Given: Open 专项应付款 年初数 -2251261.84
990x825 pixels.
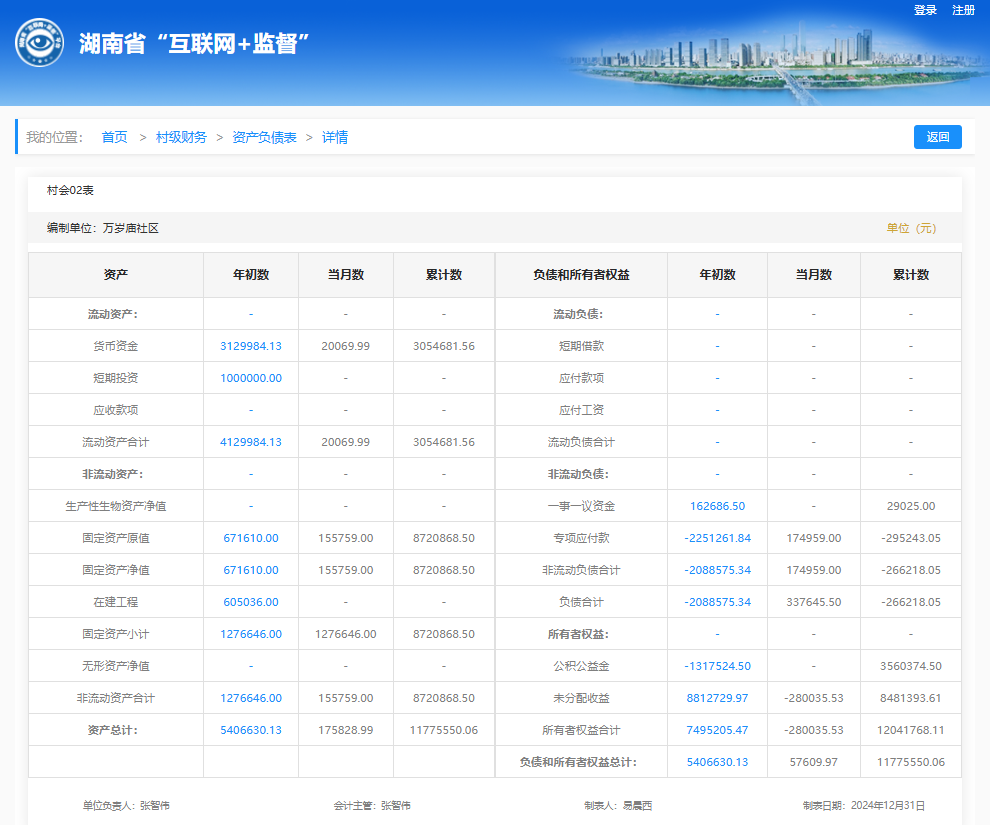Looking at the screenshot, I should (x=717, y=538).
